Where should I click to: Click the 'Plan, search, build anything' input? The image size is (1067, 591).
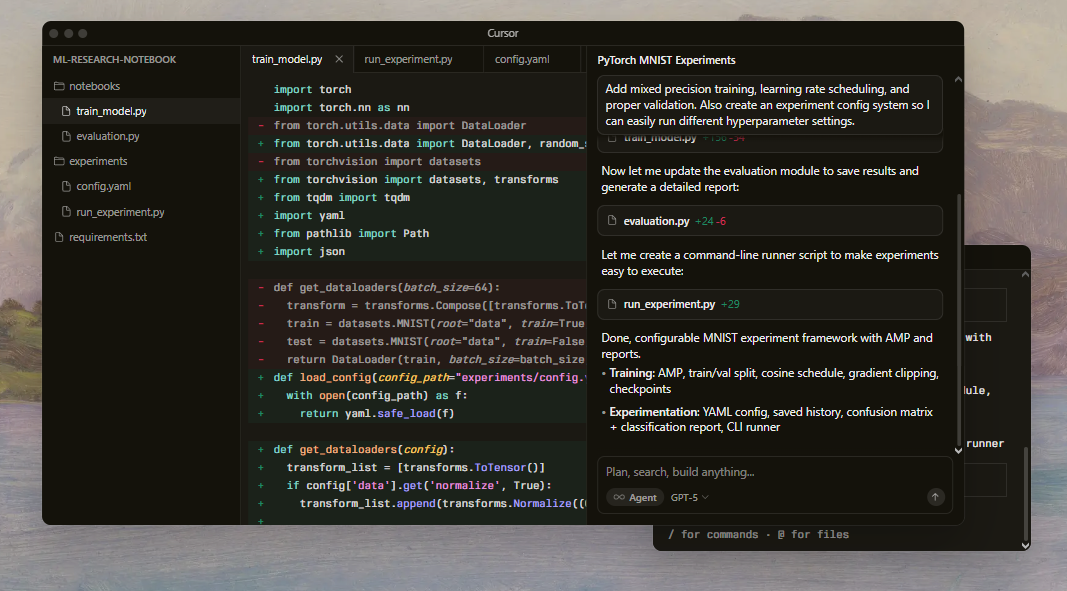[x=774, y=472]
